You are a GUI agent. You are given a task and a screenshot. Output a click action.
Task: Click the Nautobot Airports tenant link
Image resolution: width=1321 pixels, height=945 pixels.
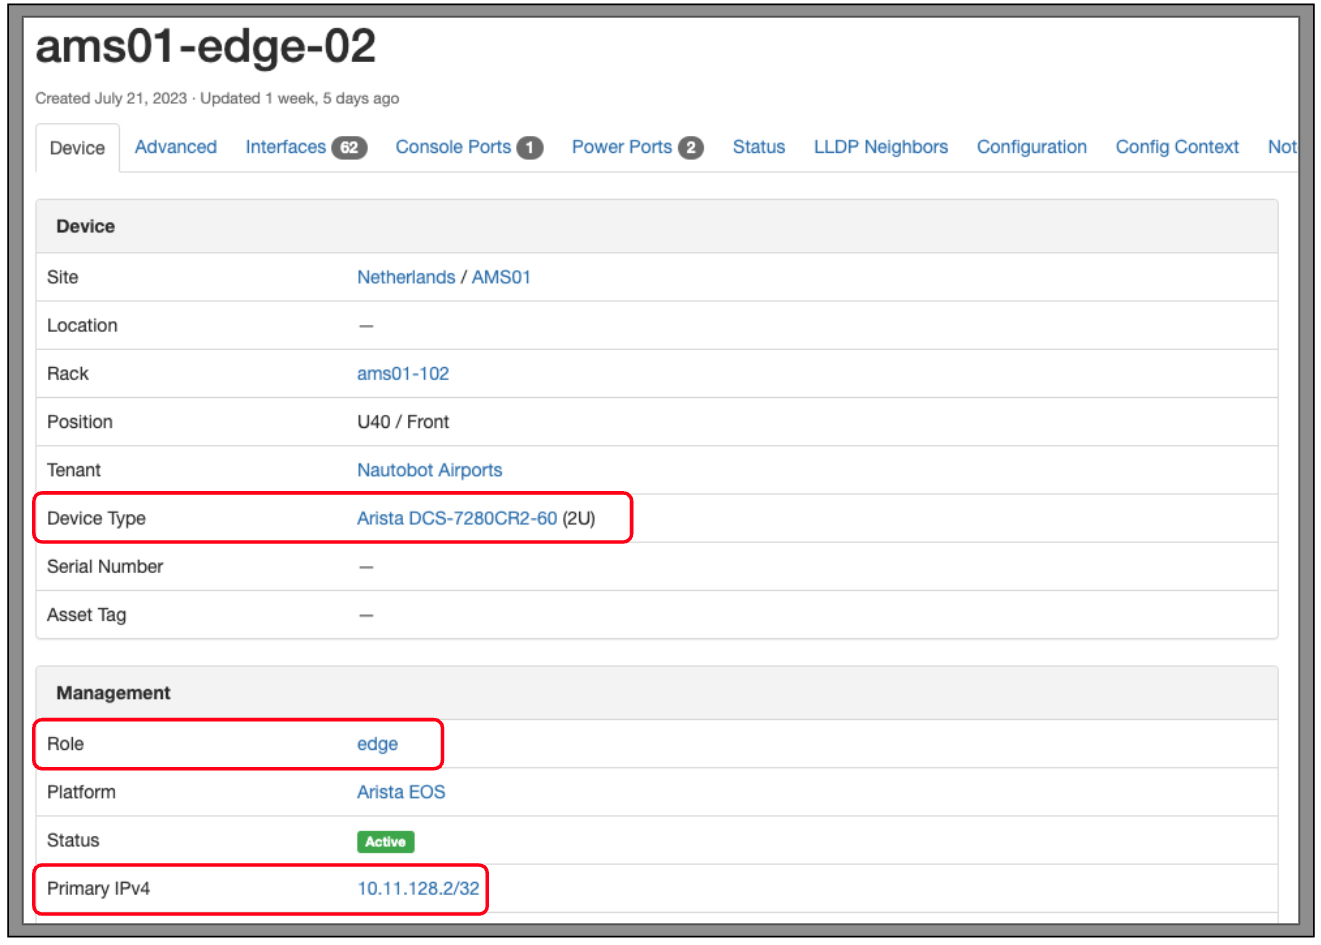[429, 470]
